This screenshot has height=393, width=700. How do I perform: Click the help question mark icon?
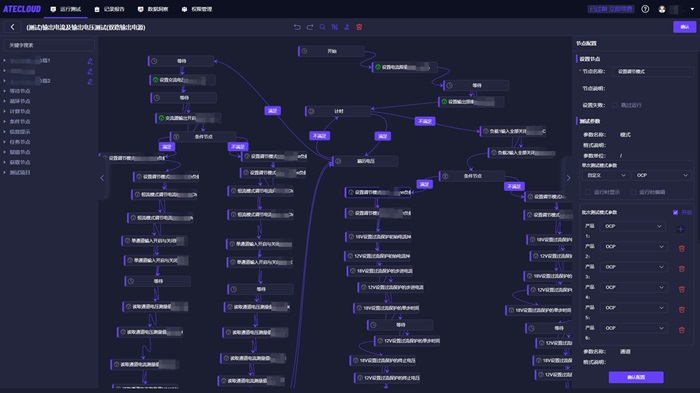point(645,9)
